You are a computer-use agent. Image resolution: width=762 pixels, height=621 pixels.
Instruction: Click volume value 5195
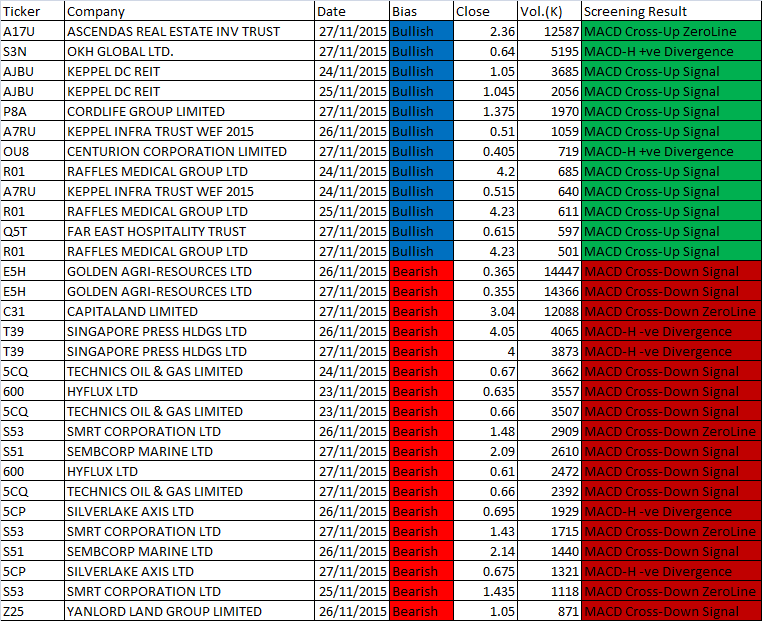click(x=549, y=51)
